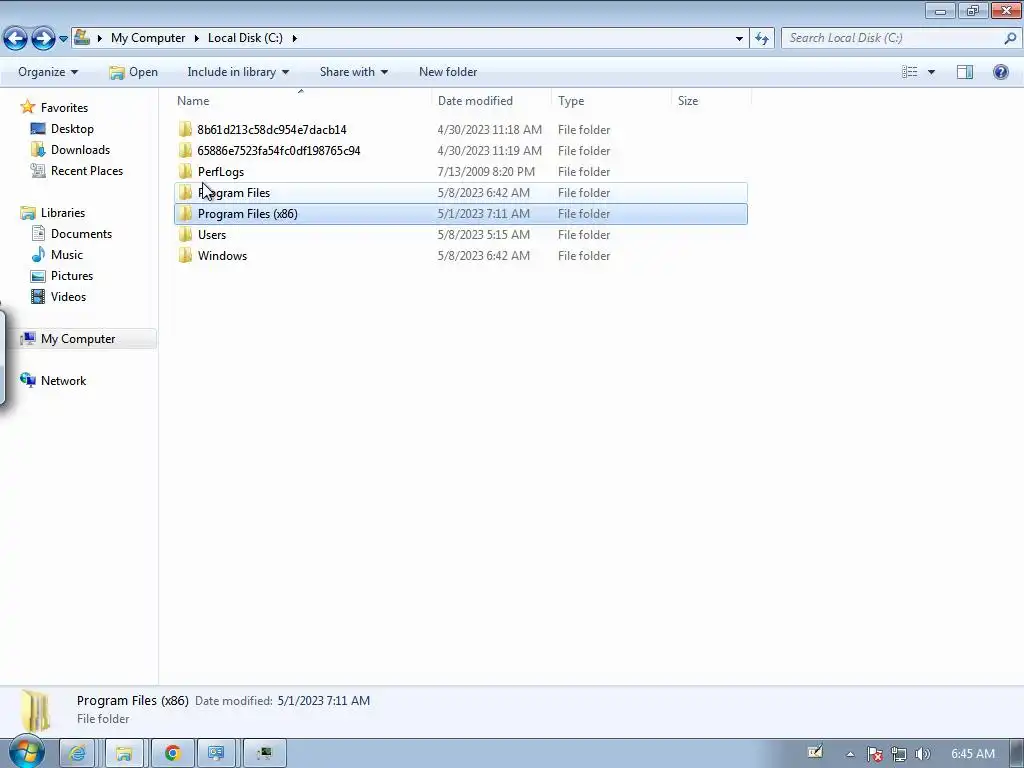Viewport: 1024px width, 768px height.
Task: Open the address bar history dropdown
Action: click(x=739, y=39)
